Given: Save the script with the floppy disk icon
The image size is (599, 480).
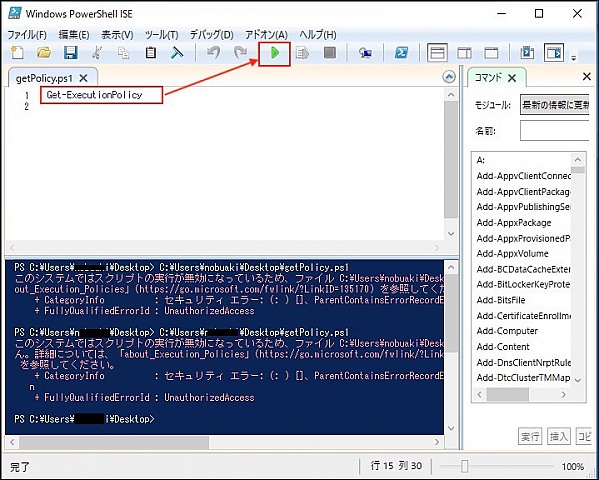Looking at the screenshot, I should tap(70, 52).
